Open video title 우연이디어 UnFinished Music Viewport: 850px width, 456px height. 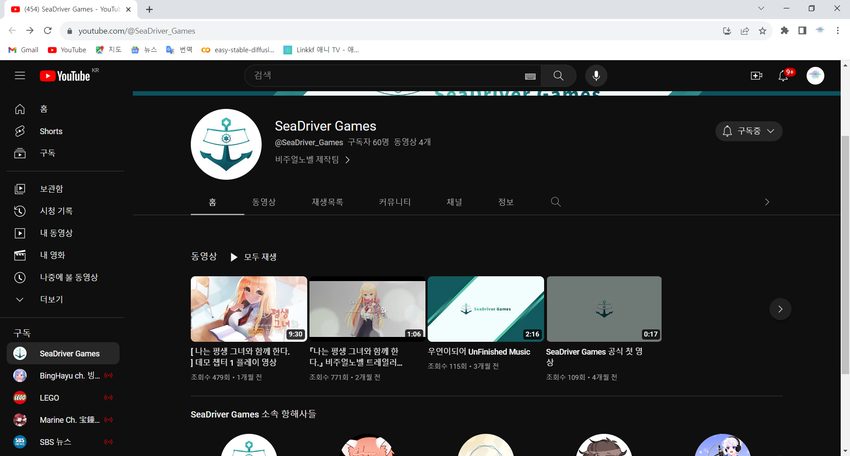pos(479,352)
